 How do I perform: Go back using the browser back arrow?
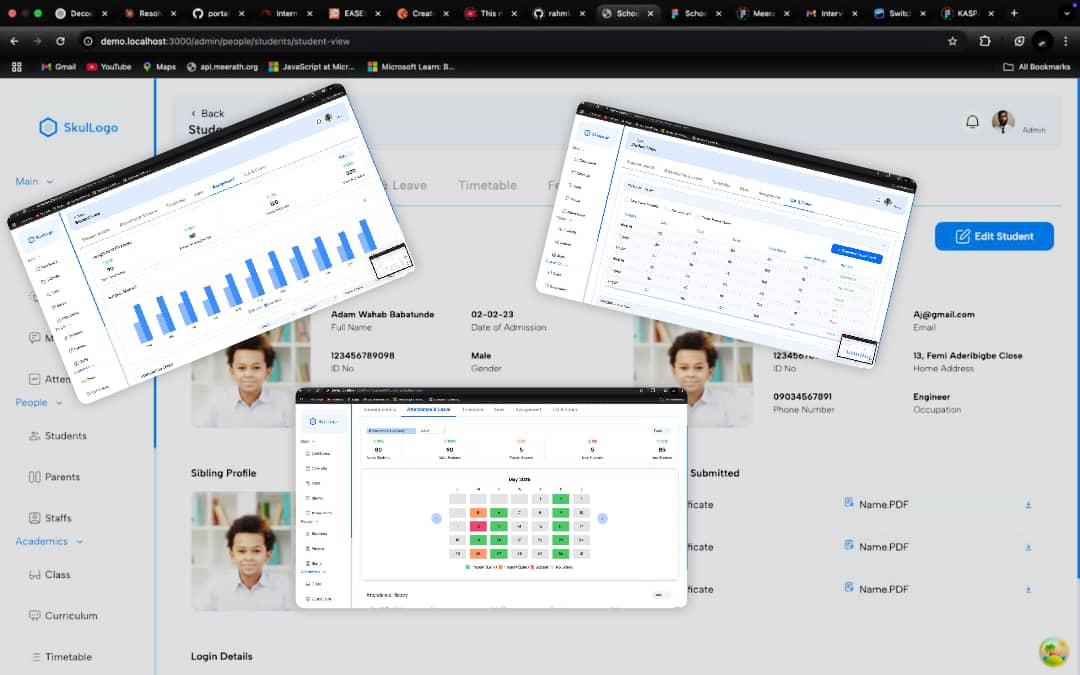point(14,41)
